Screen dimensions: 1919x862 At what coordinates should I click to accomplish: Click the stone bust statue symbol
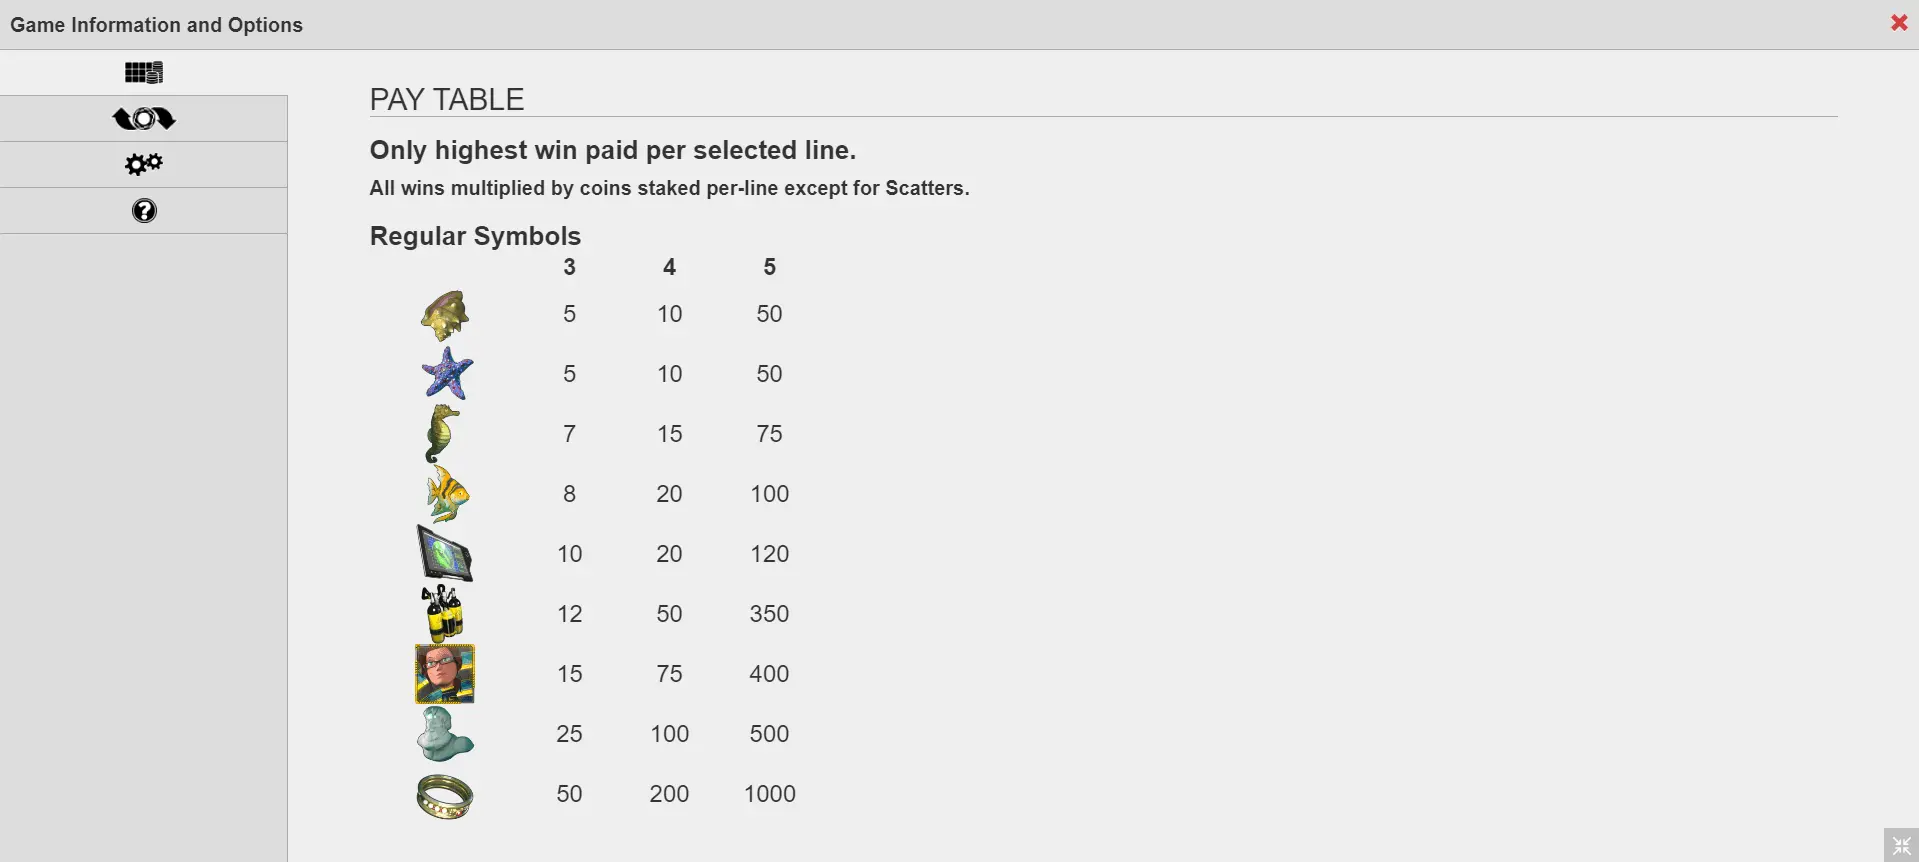(444, 734)
